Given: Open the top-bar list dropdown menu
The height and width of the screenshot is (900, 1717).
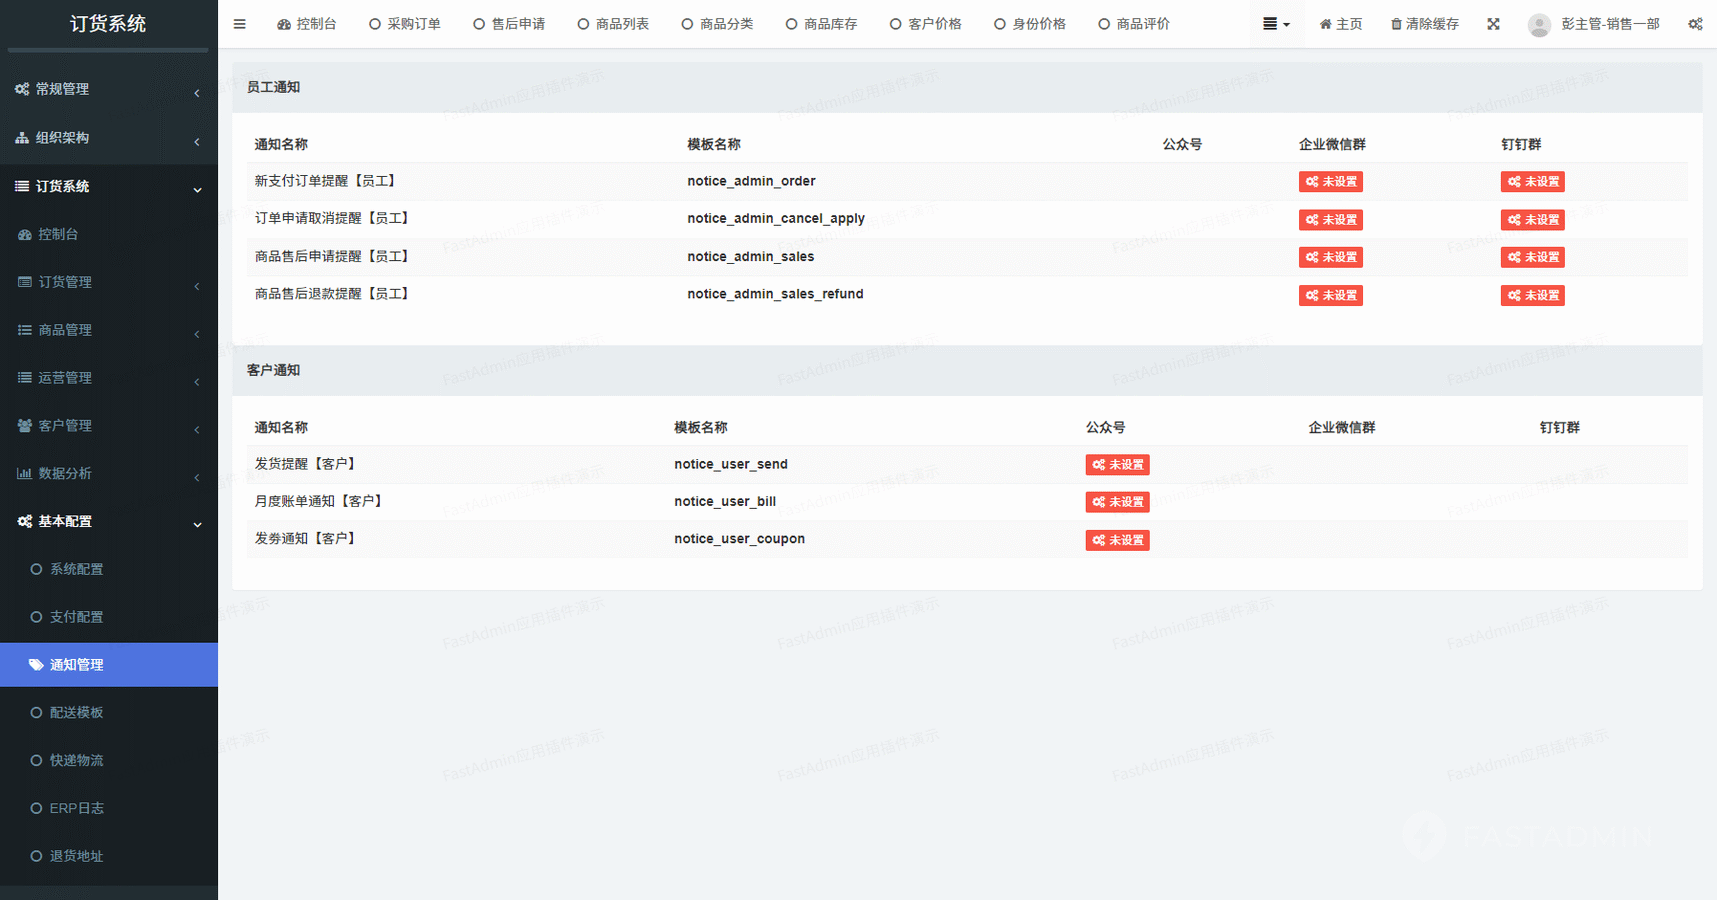Looking at the screenshot, I should [x=1275, y=24].
